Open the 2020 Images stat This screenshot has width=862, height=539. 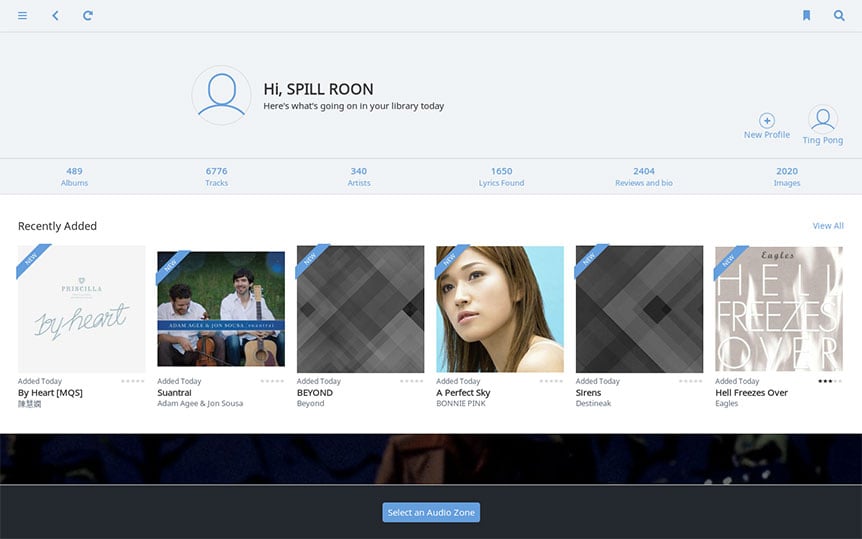787,177
